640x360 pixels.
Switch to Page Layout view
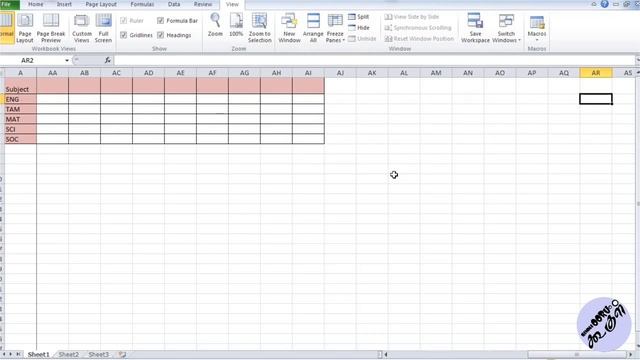pyautogui.click(x=25, y=28)
